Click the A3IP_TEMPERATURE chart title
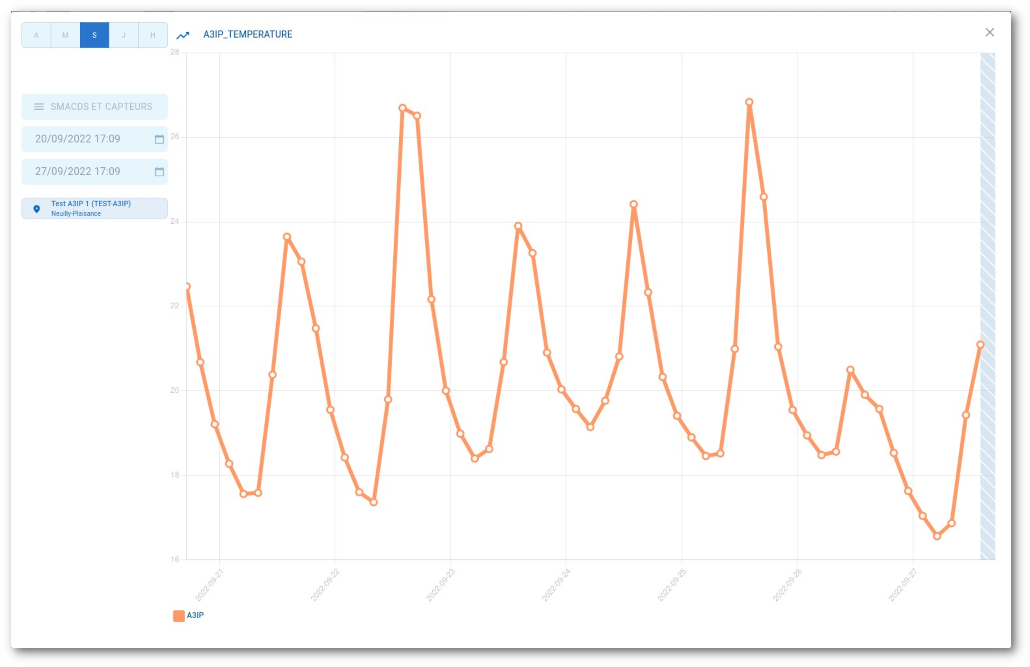The height and width of the screenshot is (667, 1030). (x=247, y=35)
